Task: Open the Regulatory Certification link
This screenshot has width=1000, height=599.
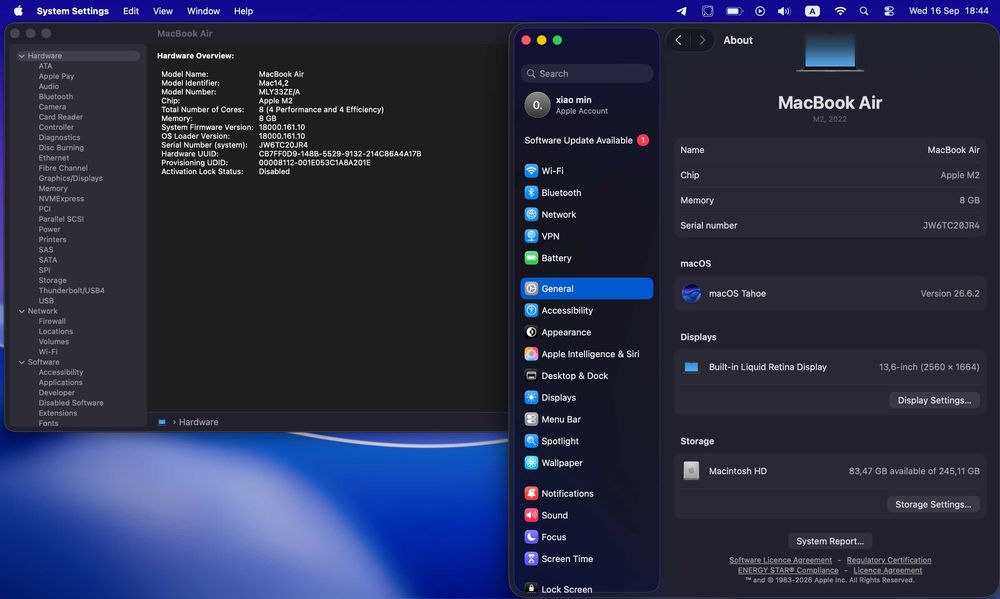Action: tap(888, 560)
